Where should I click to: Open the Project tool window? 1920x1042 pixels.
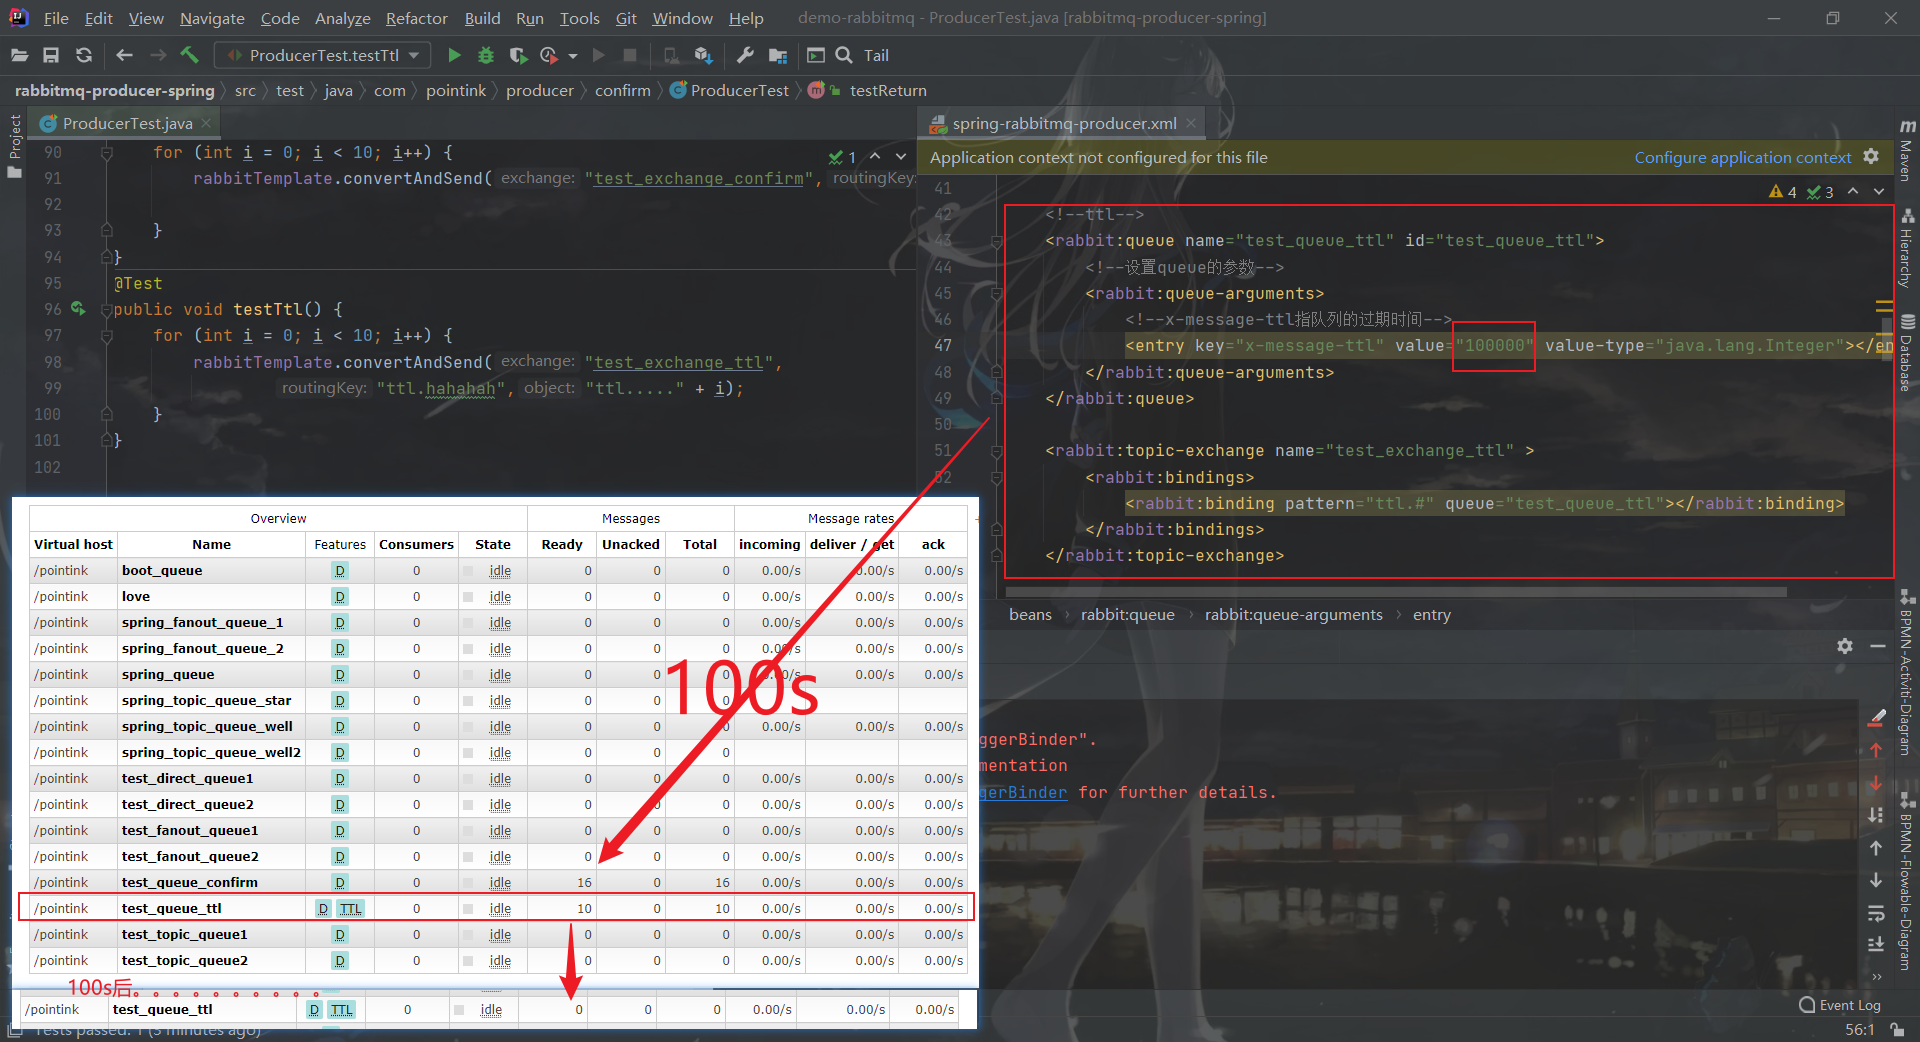click(14, 145)
